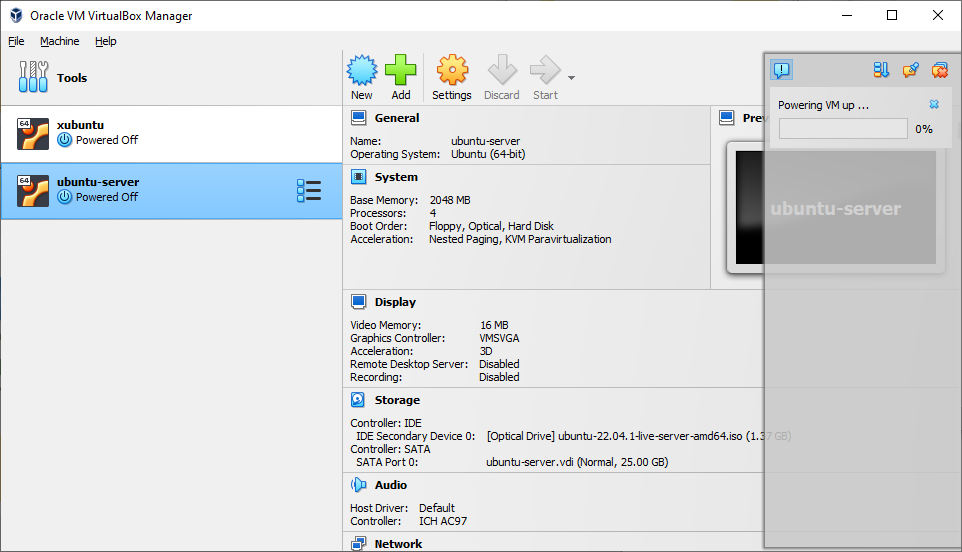Click the General section monitor icon
Image resolution: width=962 pixels, height=552 pixels.
coord(358,117)
